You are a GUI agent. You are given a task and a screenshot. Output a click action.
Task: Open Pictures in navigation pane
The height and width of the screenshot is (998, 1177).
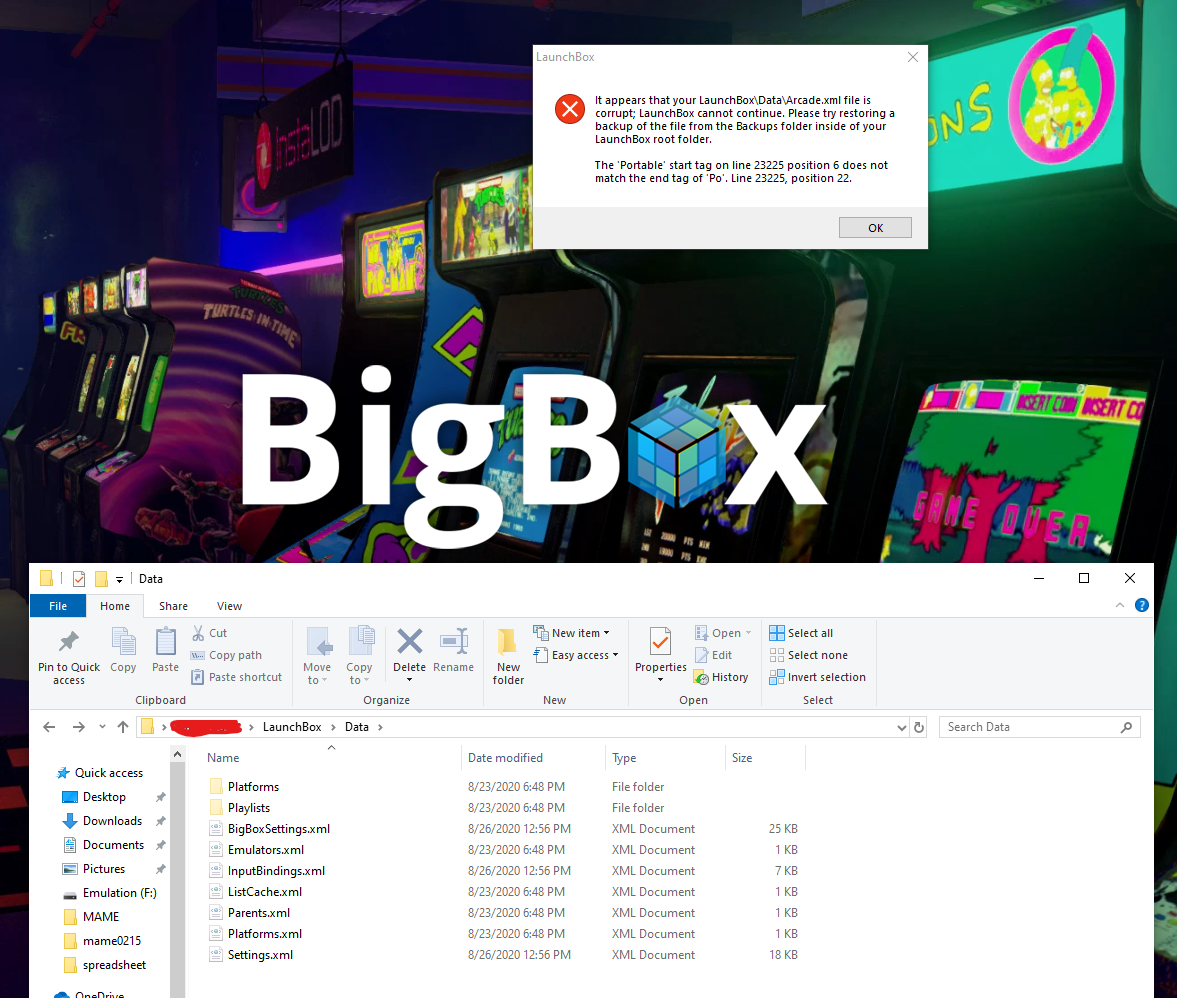point(104,869)
